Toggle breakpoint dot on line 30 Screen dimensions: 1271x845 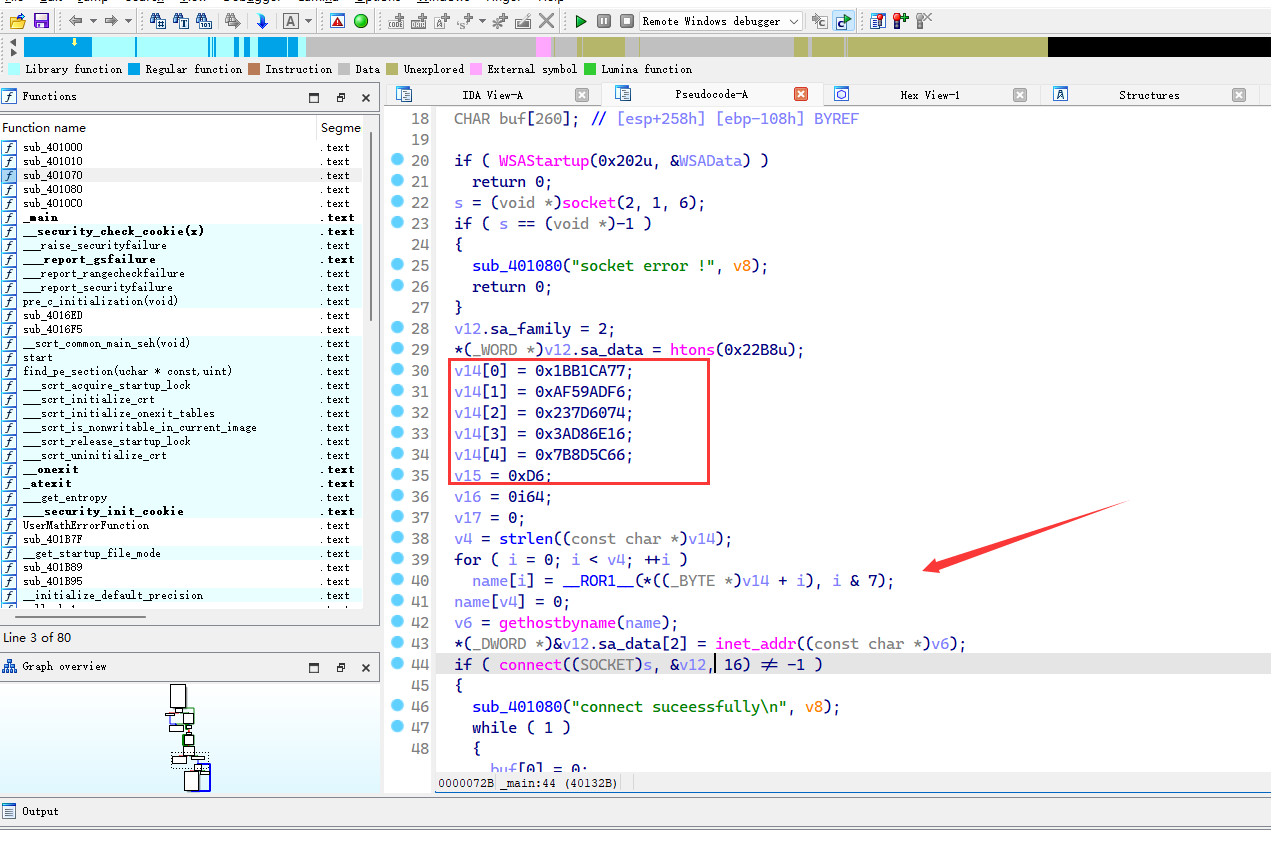click(x=397, y=369)
